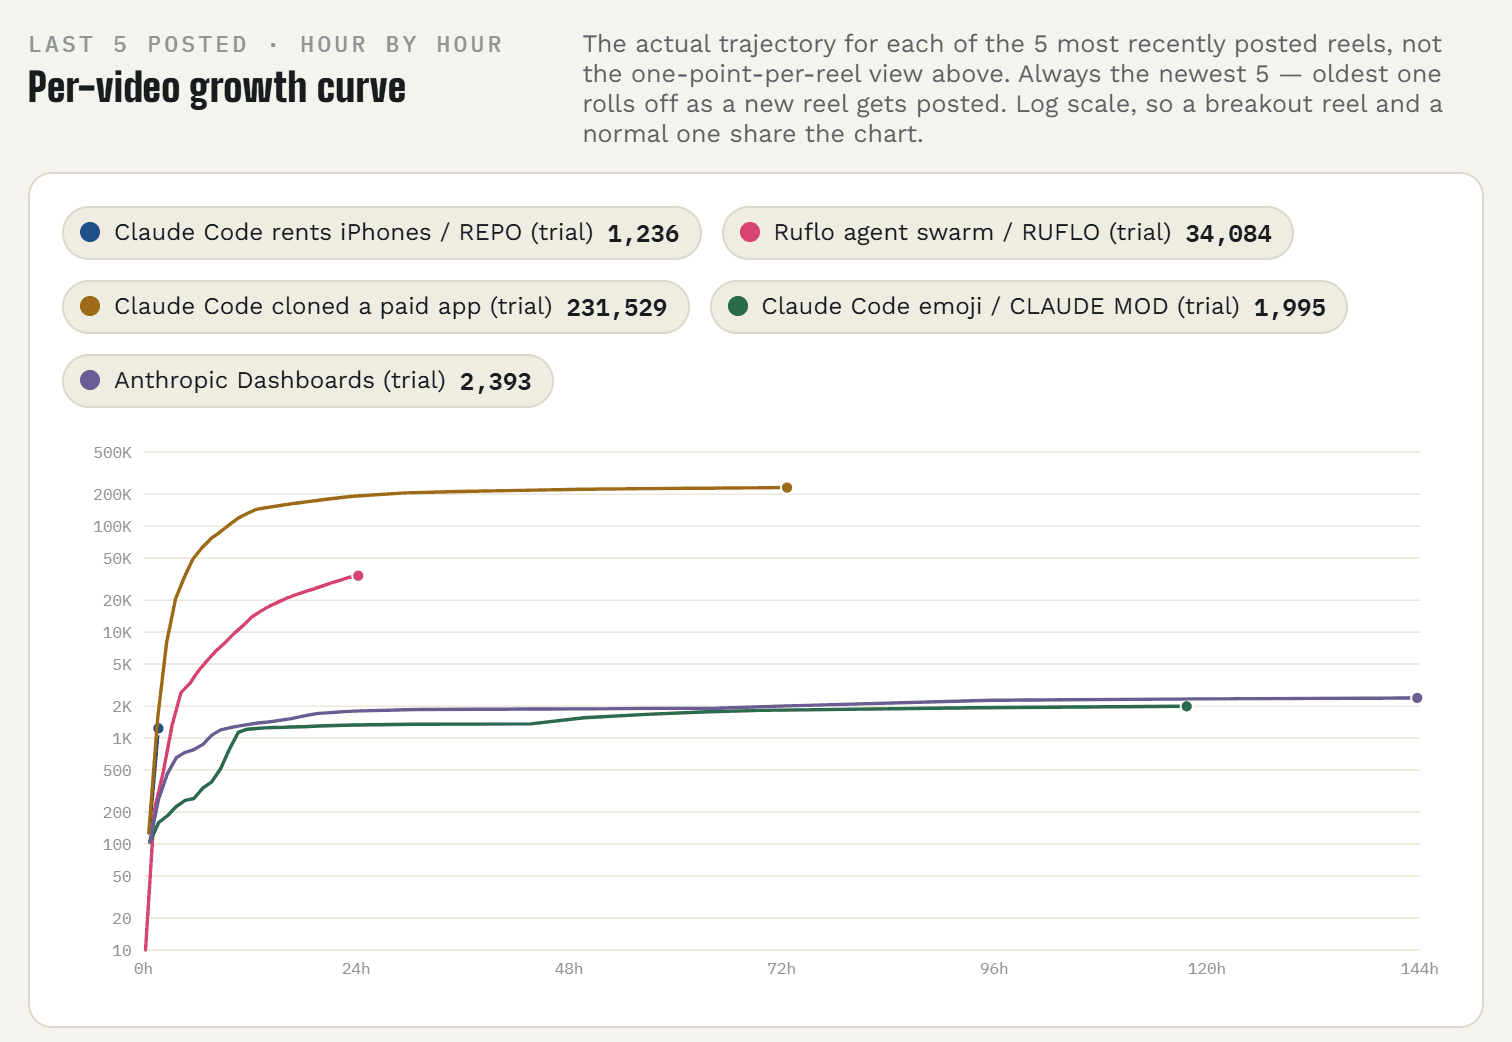The height and width of the screenshot is (1042, 1512).
Task: Toggle the Claude Code rents iPhones series pill
Action: [x=381, y=233]
